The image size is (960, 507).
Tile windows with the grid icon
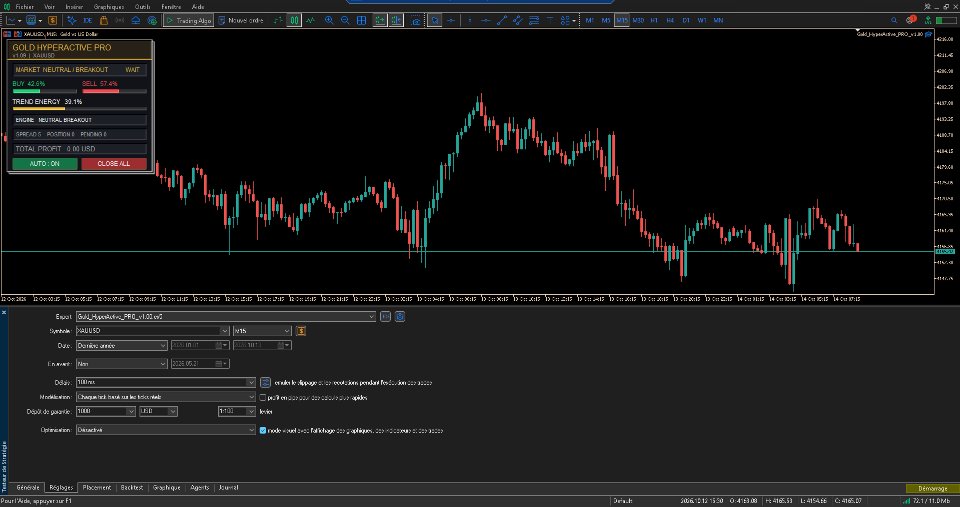pos(362,20)
